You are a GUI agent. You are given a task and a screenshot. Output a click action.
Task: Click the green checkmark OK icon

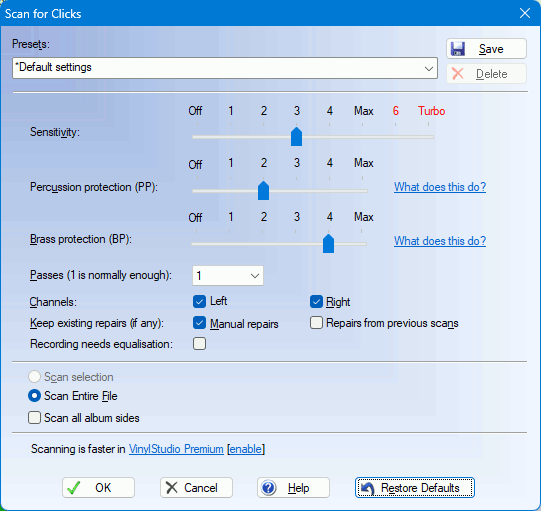[73, 488]
